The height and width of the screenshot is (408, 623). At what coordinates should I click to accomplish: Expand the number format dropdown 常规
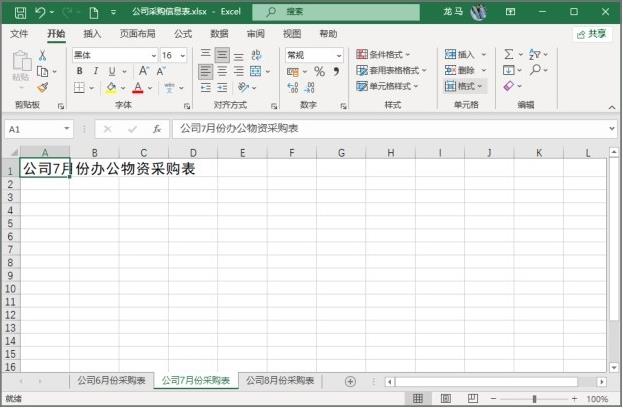313,55
